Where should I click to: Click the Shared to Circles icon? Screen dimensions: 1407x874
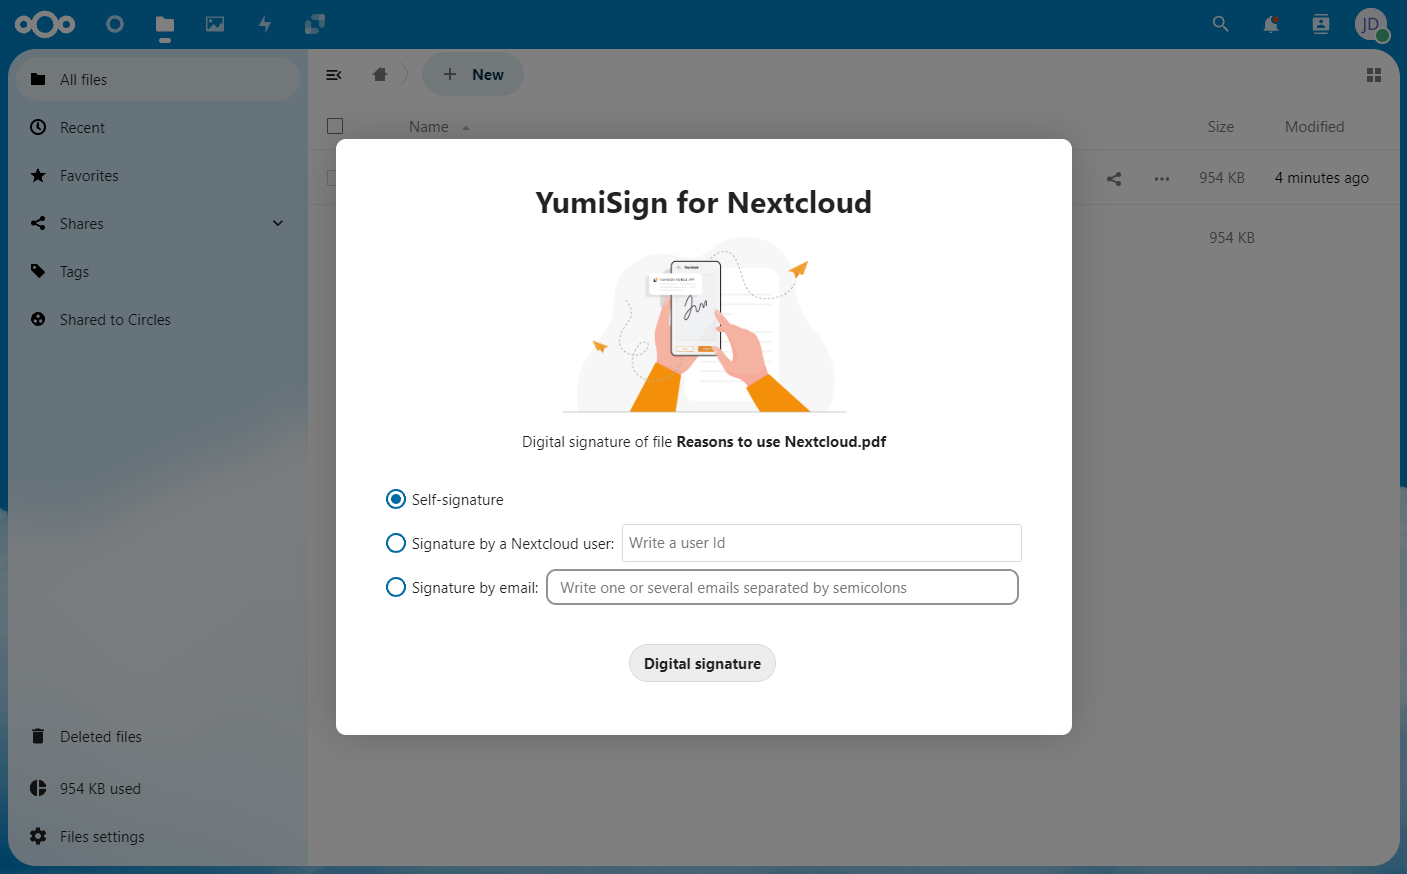coord(38,319)
